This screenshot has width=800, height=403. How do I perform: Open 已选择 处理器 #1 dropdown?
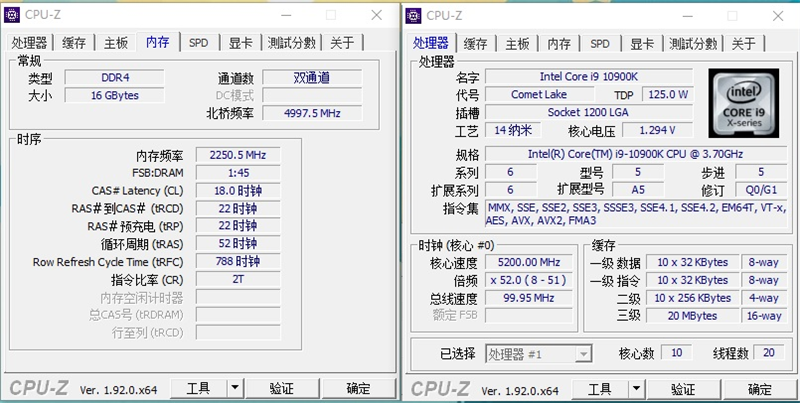pos(539,354)
